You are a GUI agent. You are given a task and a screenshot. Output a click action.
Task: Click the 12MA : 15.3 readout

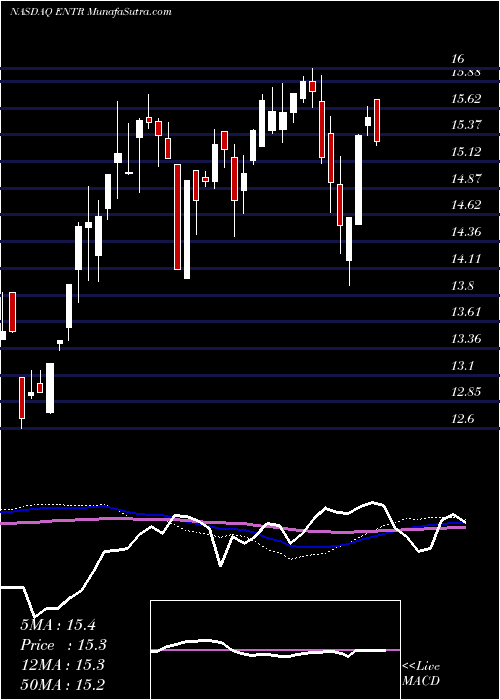62,665
